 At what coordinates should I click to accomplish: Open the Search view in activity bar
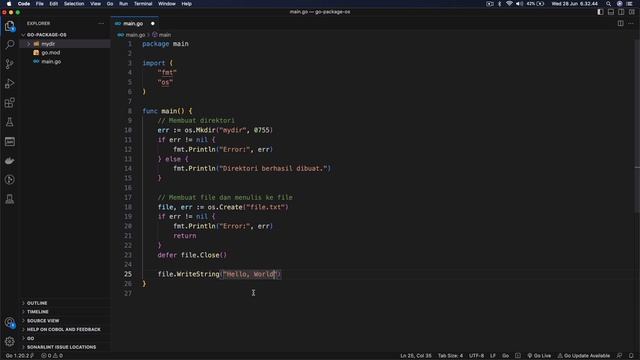click(x=10, y=44)
